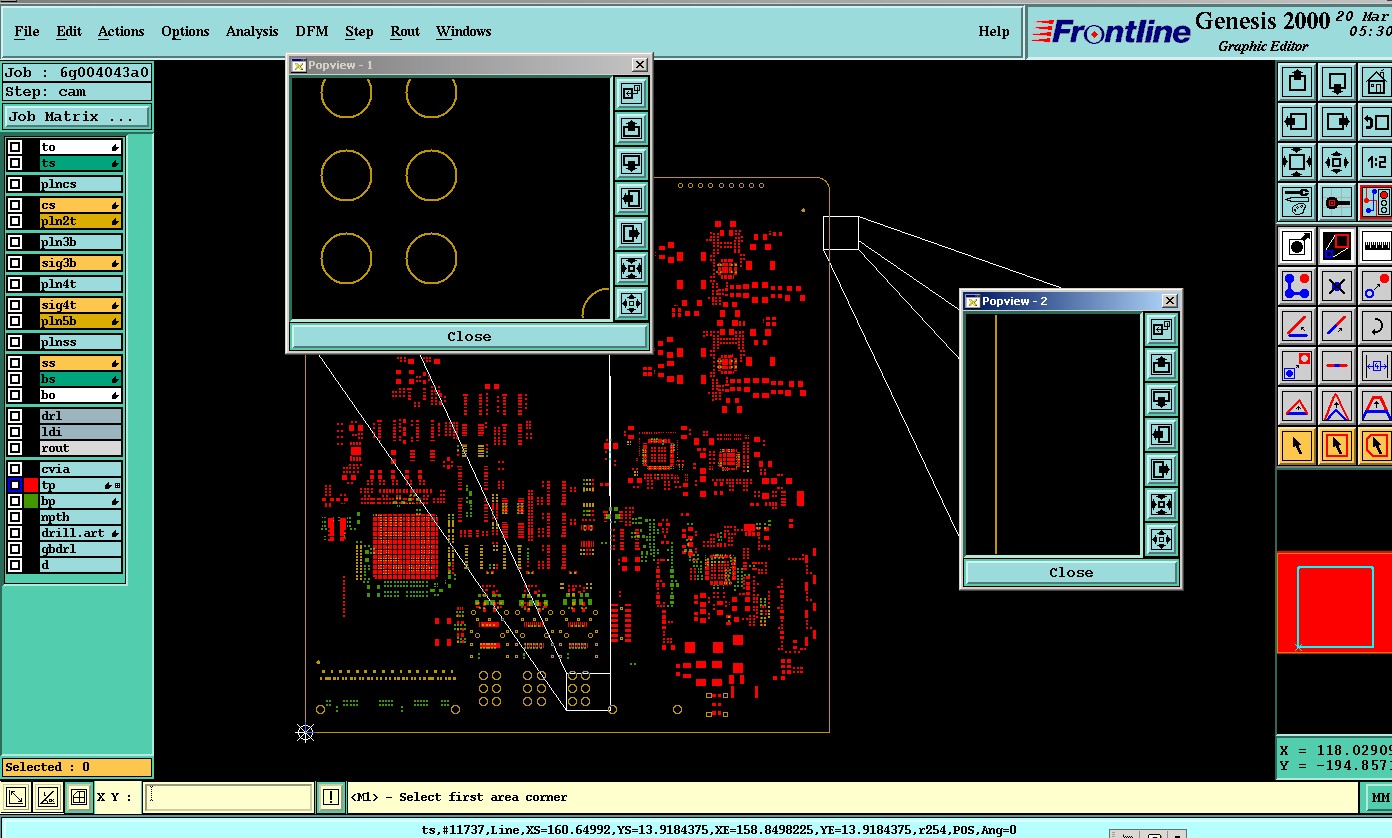Select the pln5b layer name
Screen dimensions: 1392x838
click(x=80, y=321)
